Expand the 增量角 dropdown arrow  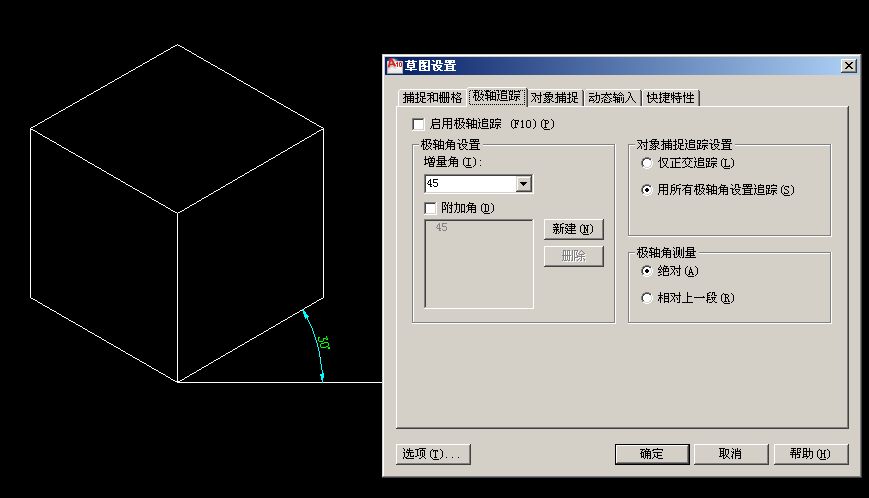(x=523, y=184)
